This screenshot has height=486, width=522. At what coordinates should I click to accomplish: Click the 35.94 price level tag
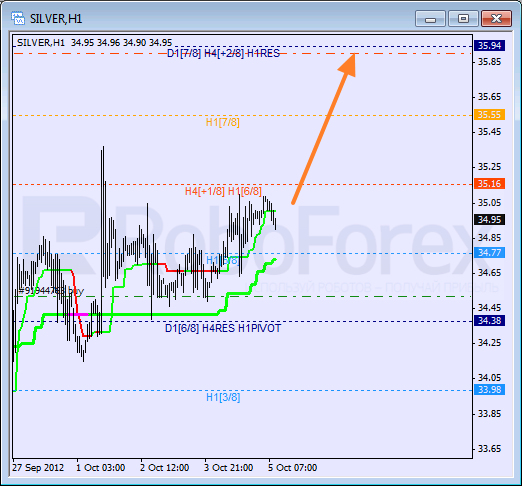click(x=489, y=46)
